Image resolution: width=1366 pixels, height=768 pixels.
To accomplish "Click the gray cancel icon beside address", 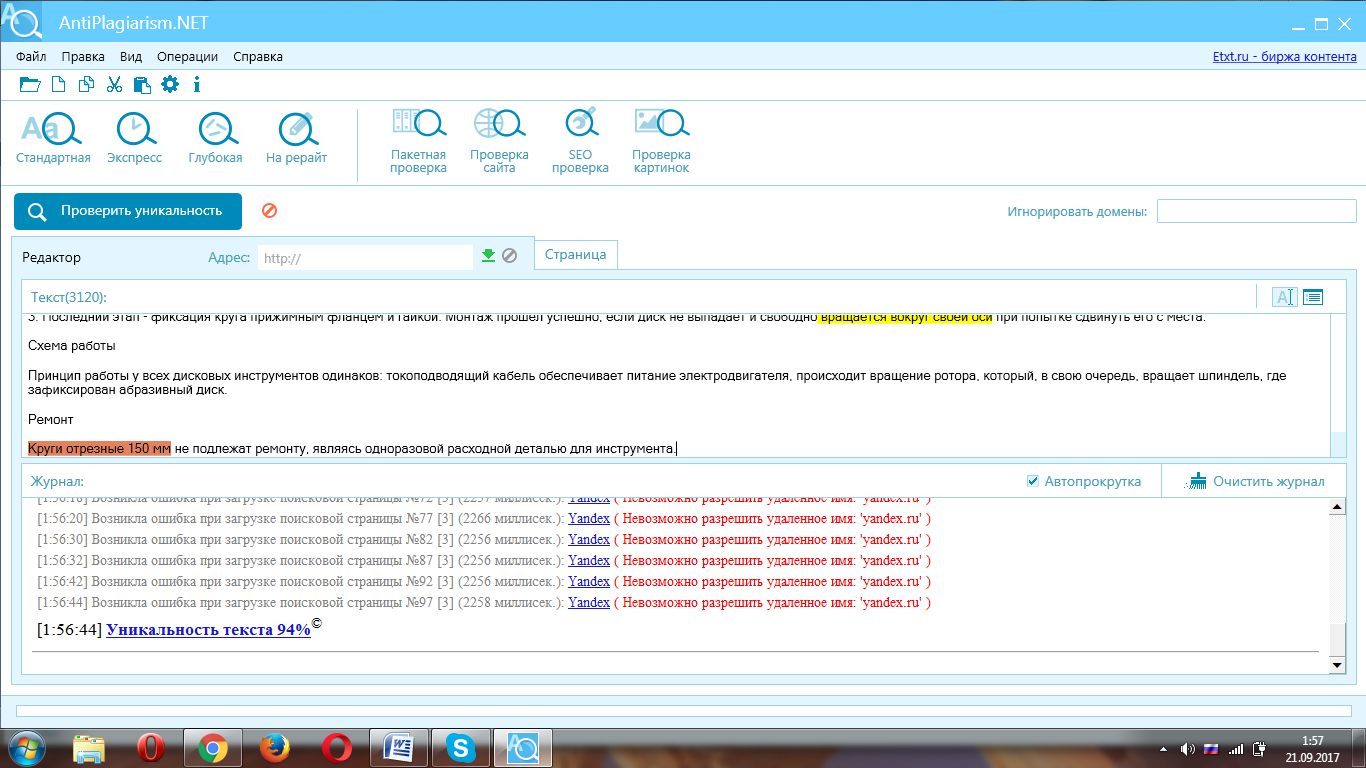I will pos(509,256).
